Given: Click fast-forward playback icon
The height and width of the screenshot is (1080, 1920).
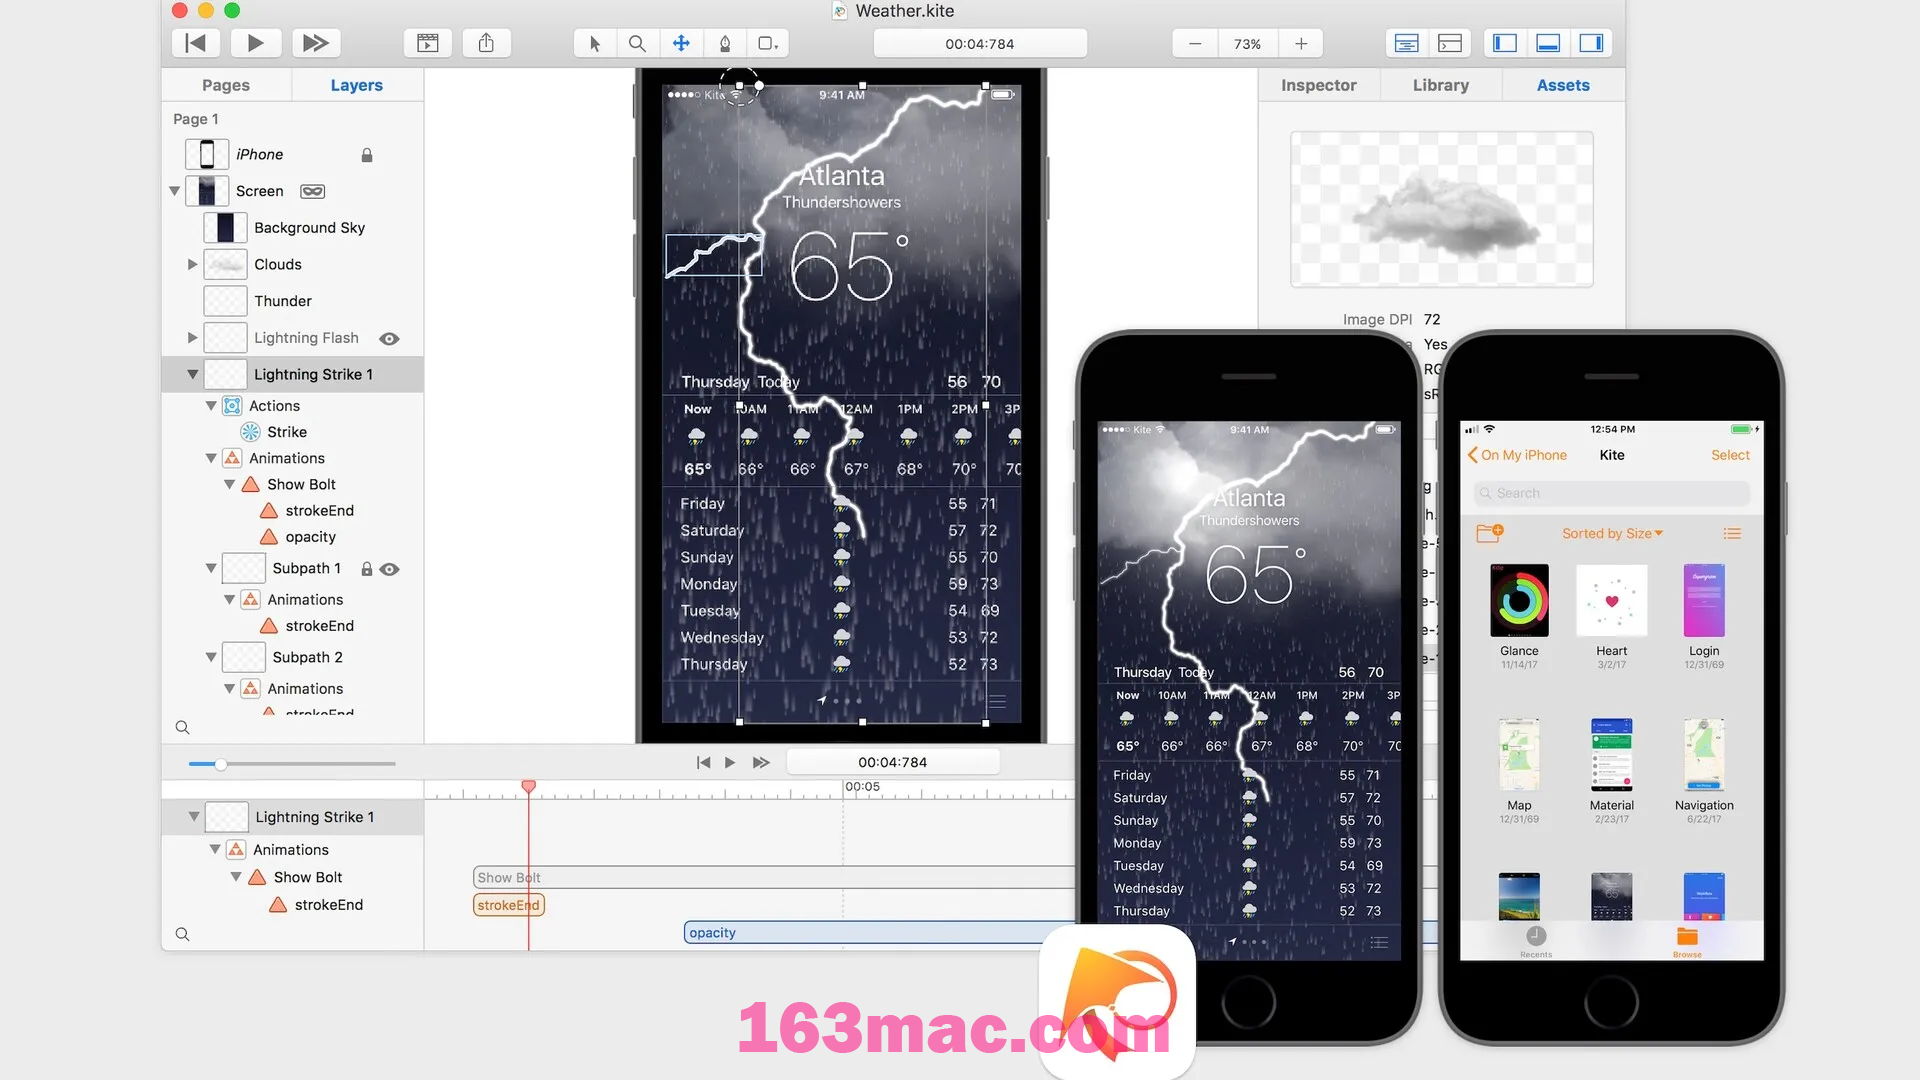Looking at the screenshot, I should pos(314,42).
